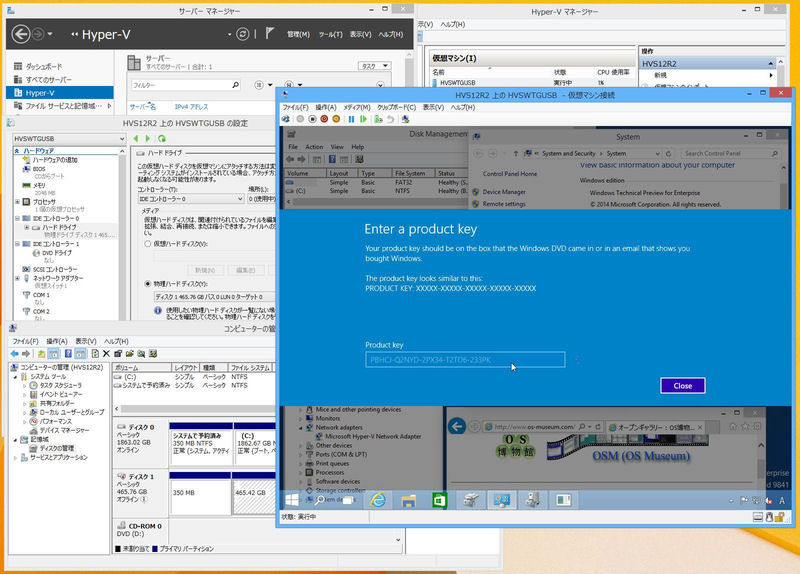Open 表示(V) menu in VM connection window
Screen dimensions: 800x574
coord(433,107)
